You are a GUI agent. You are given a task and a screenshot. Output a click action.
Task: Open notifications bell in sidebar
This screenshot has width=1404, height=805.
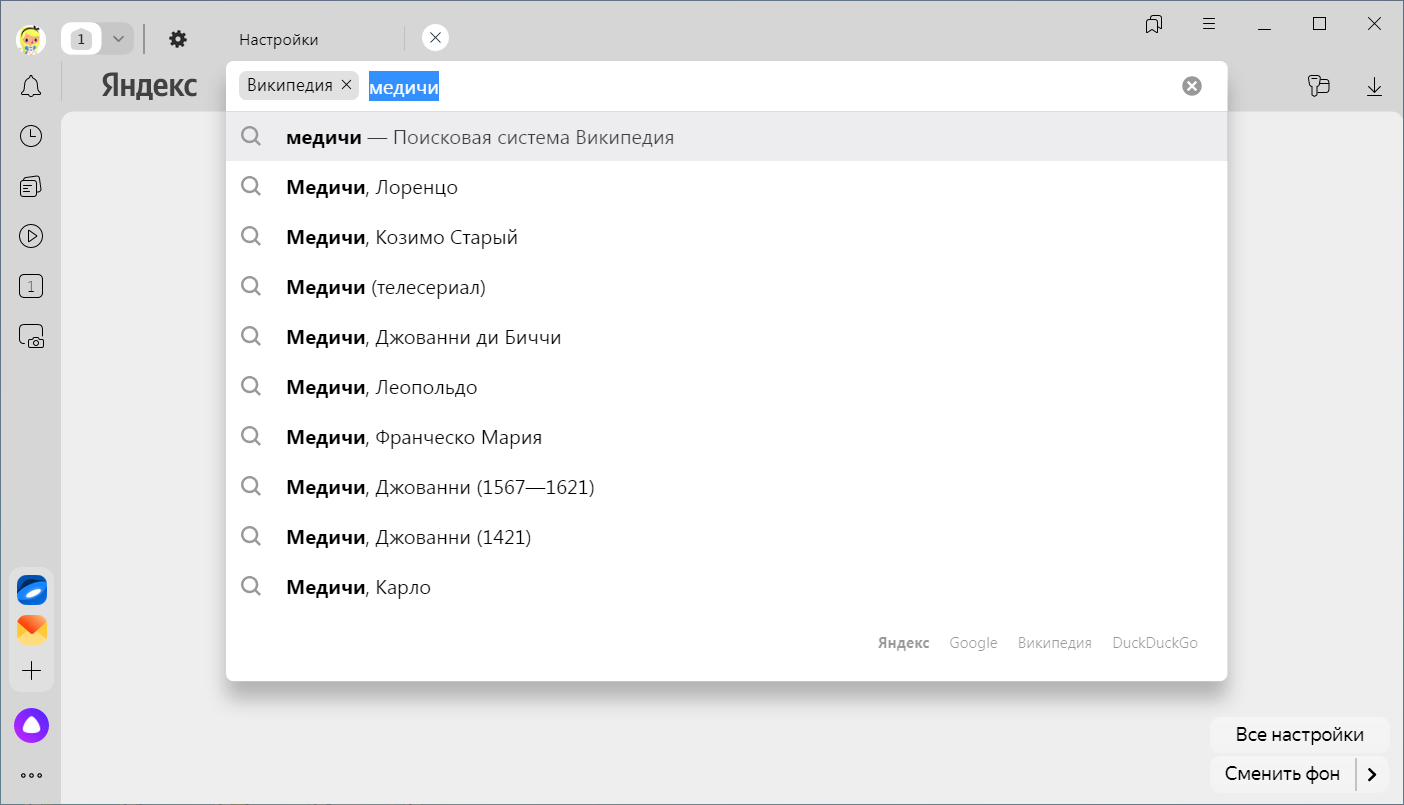point(31,86)
